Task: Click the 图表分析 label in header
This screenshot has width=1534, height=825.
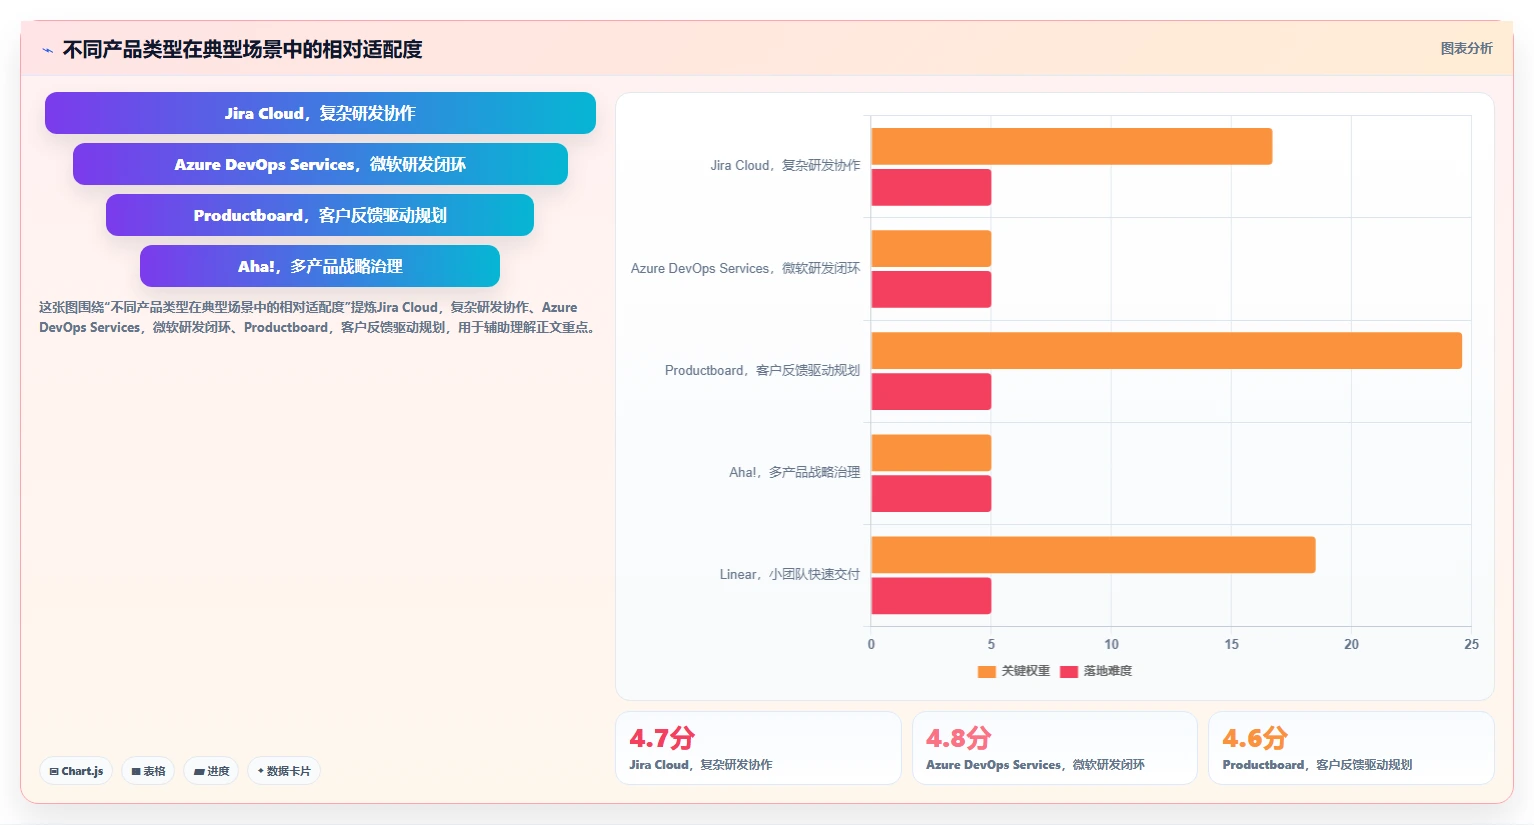Action: (1466, 48)
